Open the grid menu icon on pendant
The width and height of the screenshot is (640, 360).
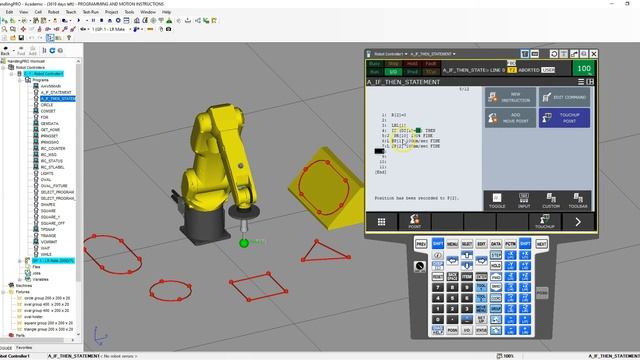(382, 222)
